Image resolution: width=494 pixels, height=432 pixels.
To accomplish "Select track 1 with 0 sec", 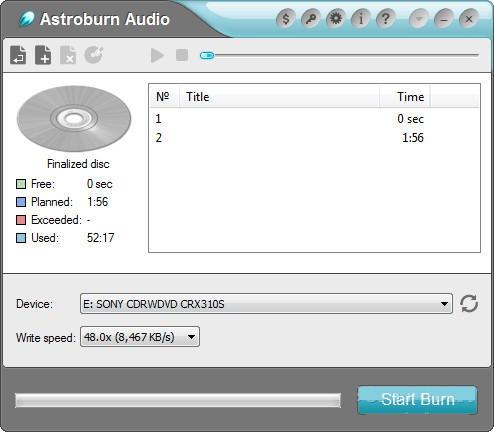I will [x=314, y=119].
